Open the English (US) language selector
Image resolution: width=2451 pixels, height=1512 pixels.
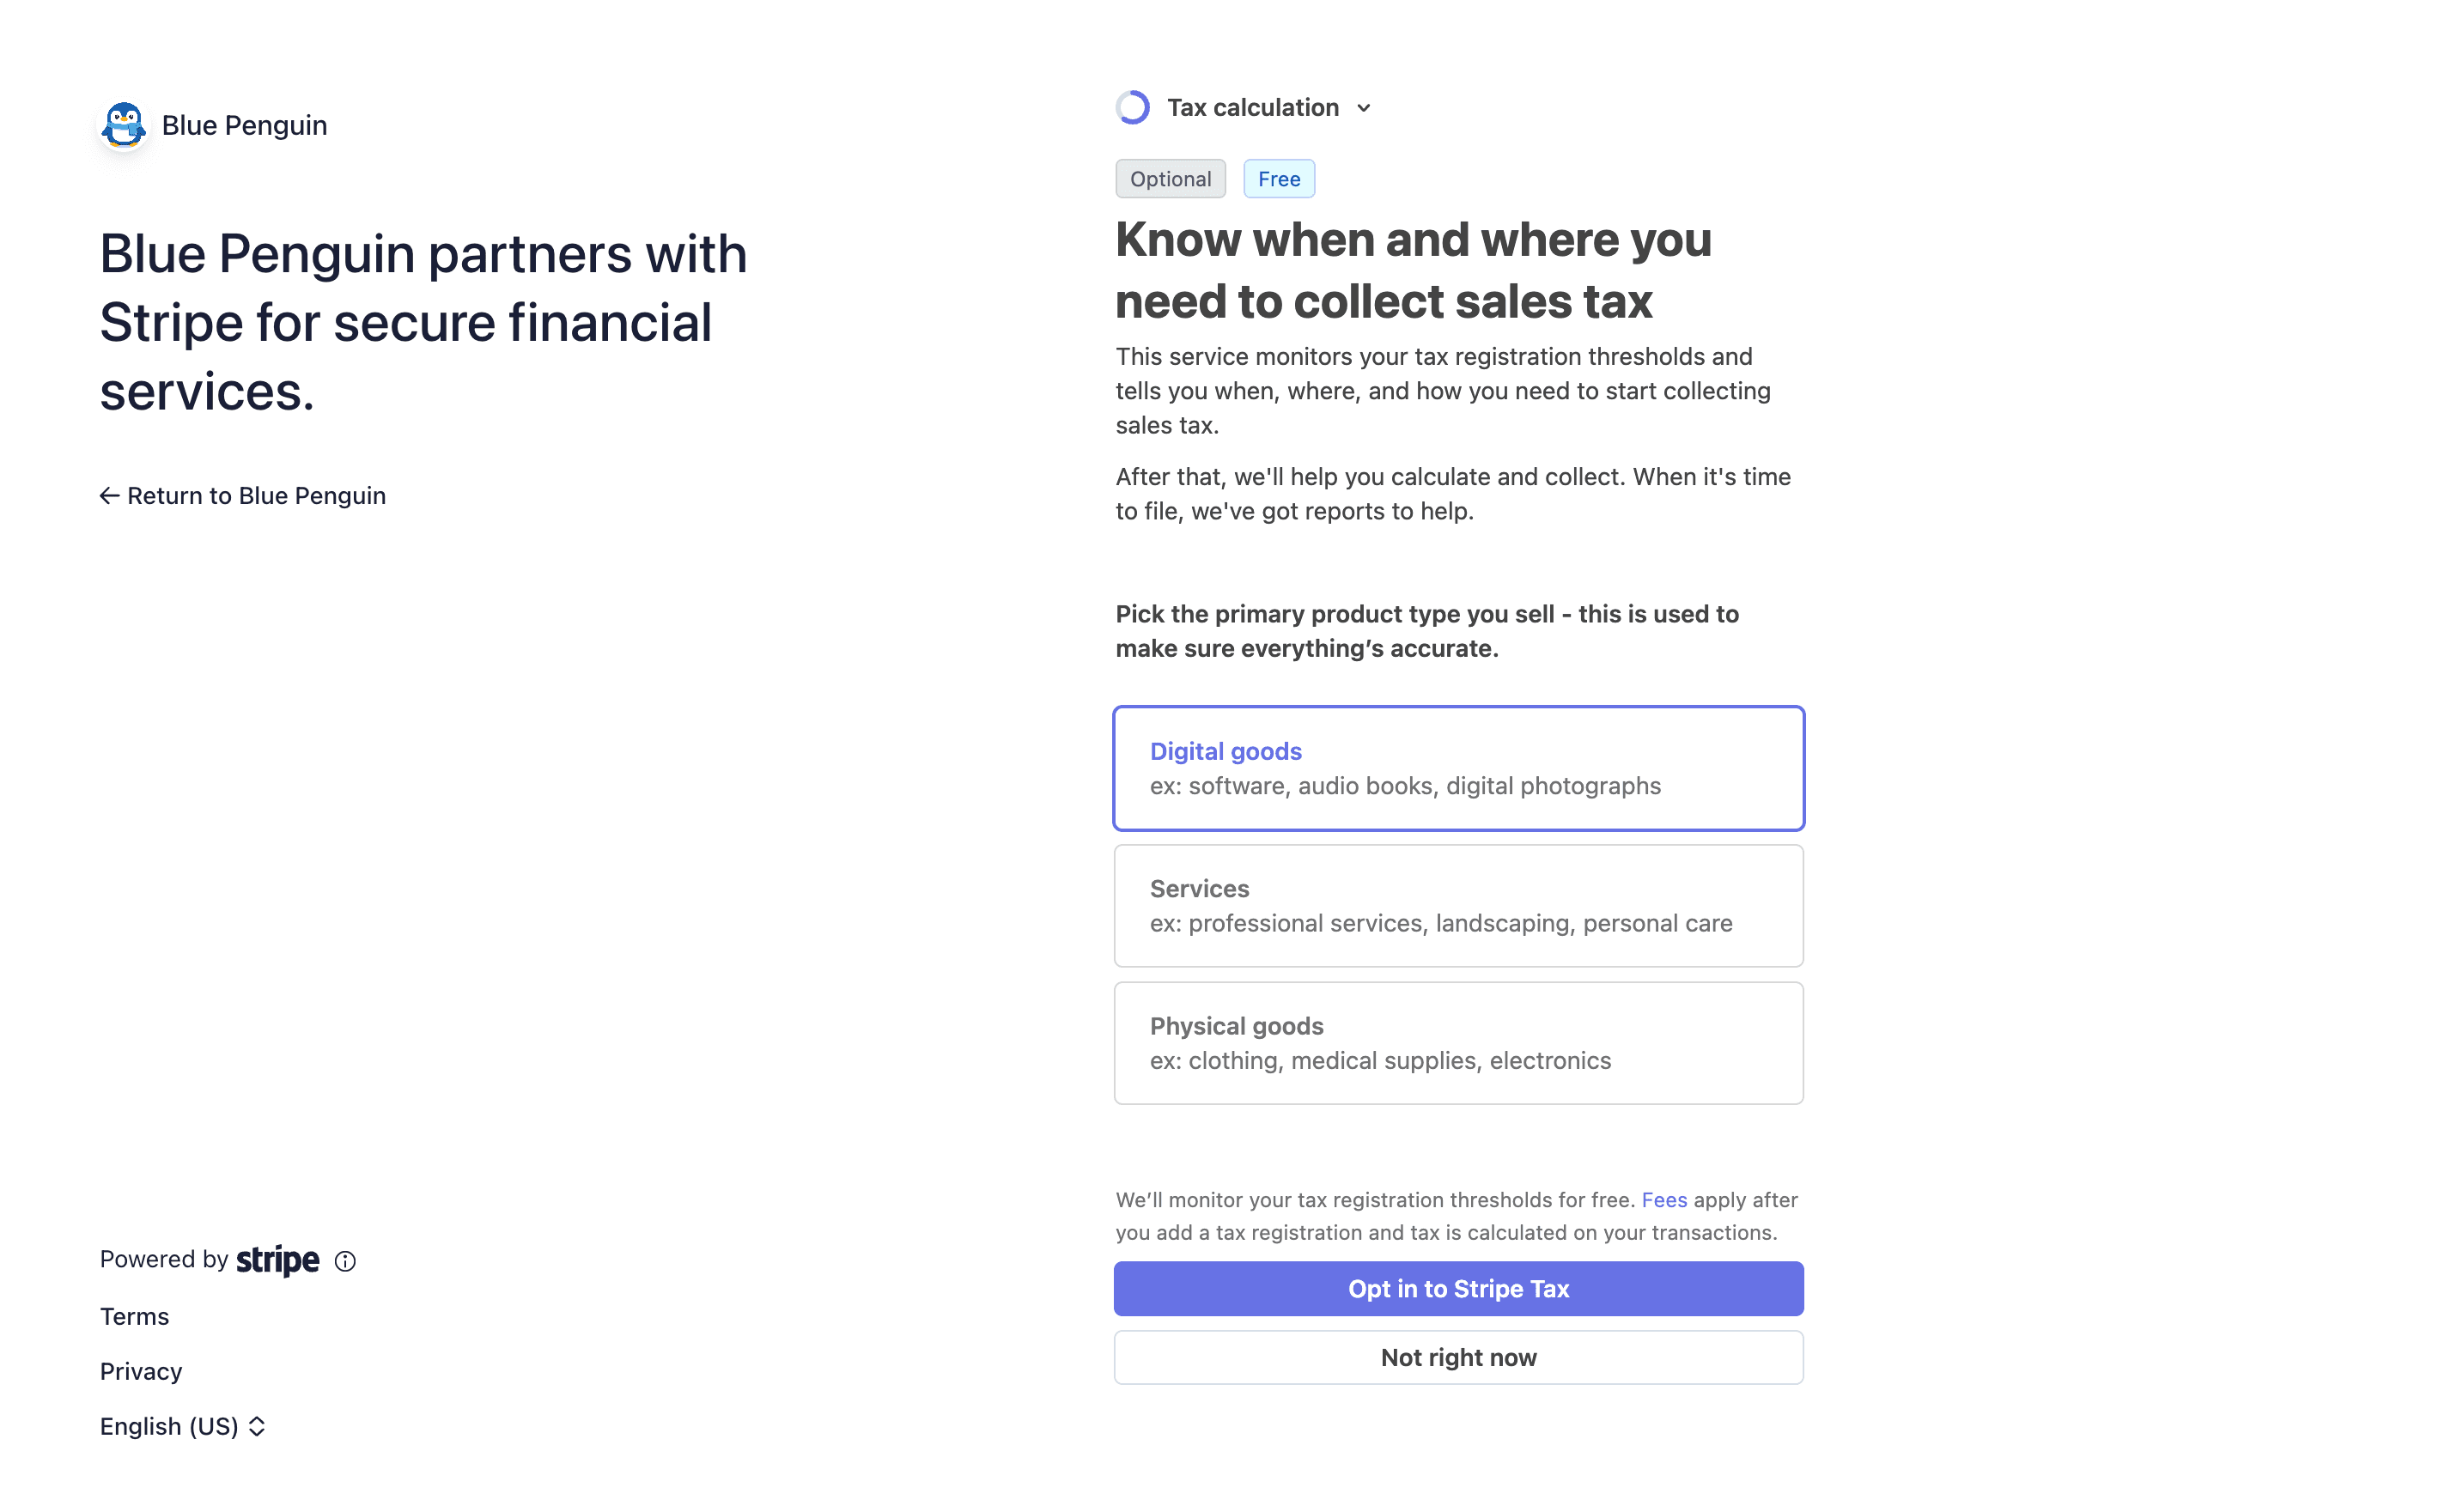coord(170,1426)
